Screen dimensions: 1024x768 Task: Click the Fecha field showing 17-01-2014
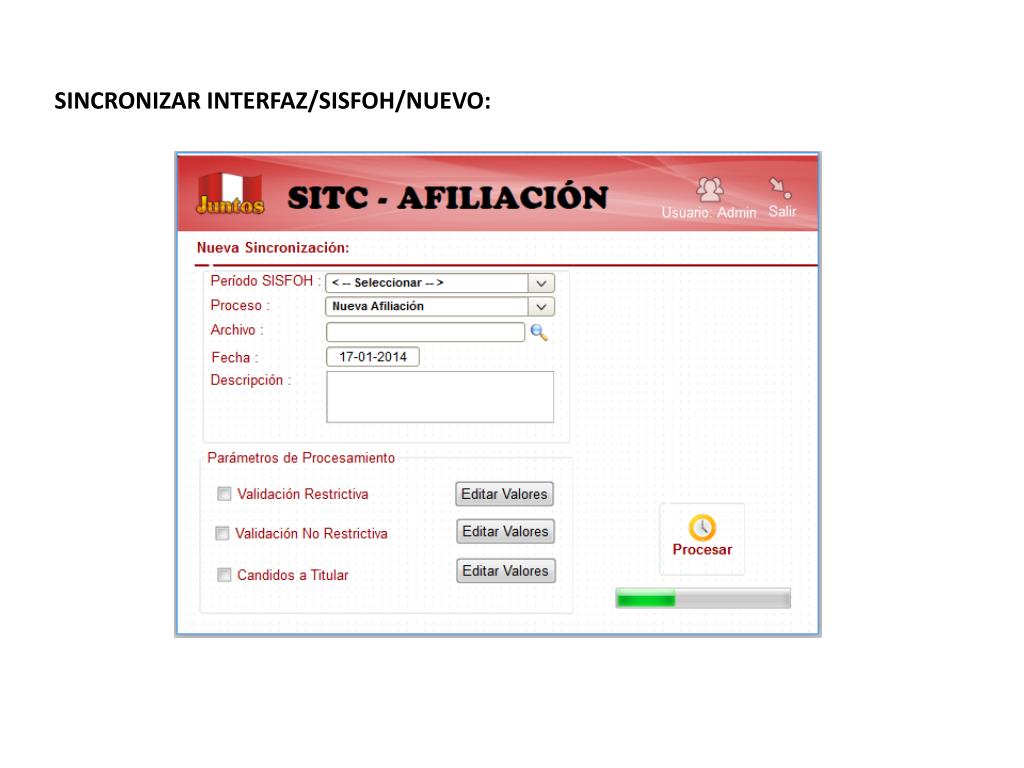373,357
